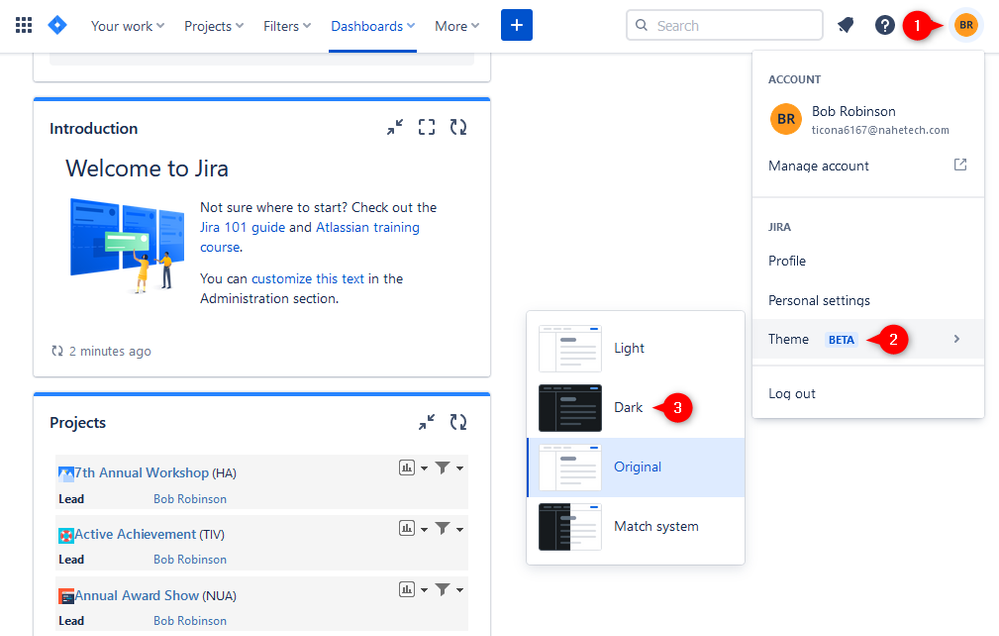Click Log out in account menu
Screen dimensions: 999x636
point(868,393)
